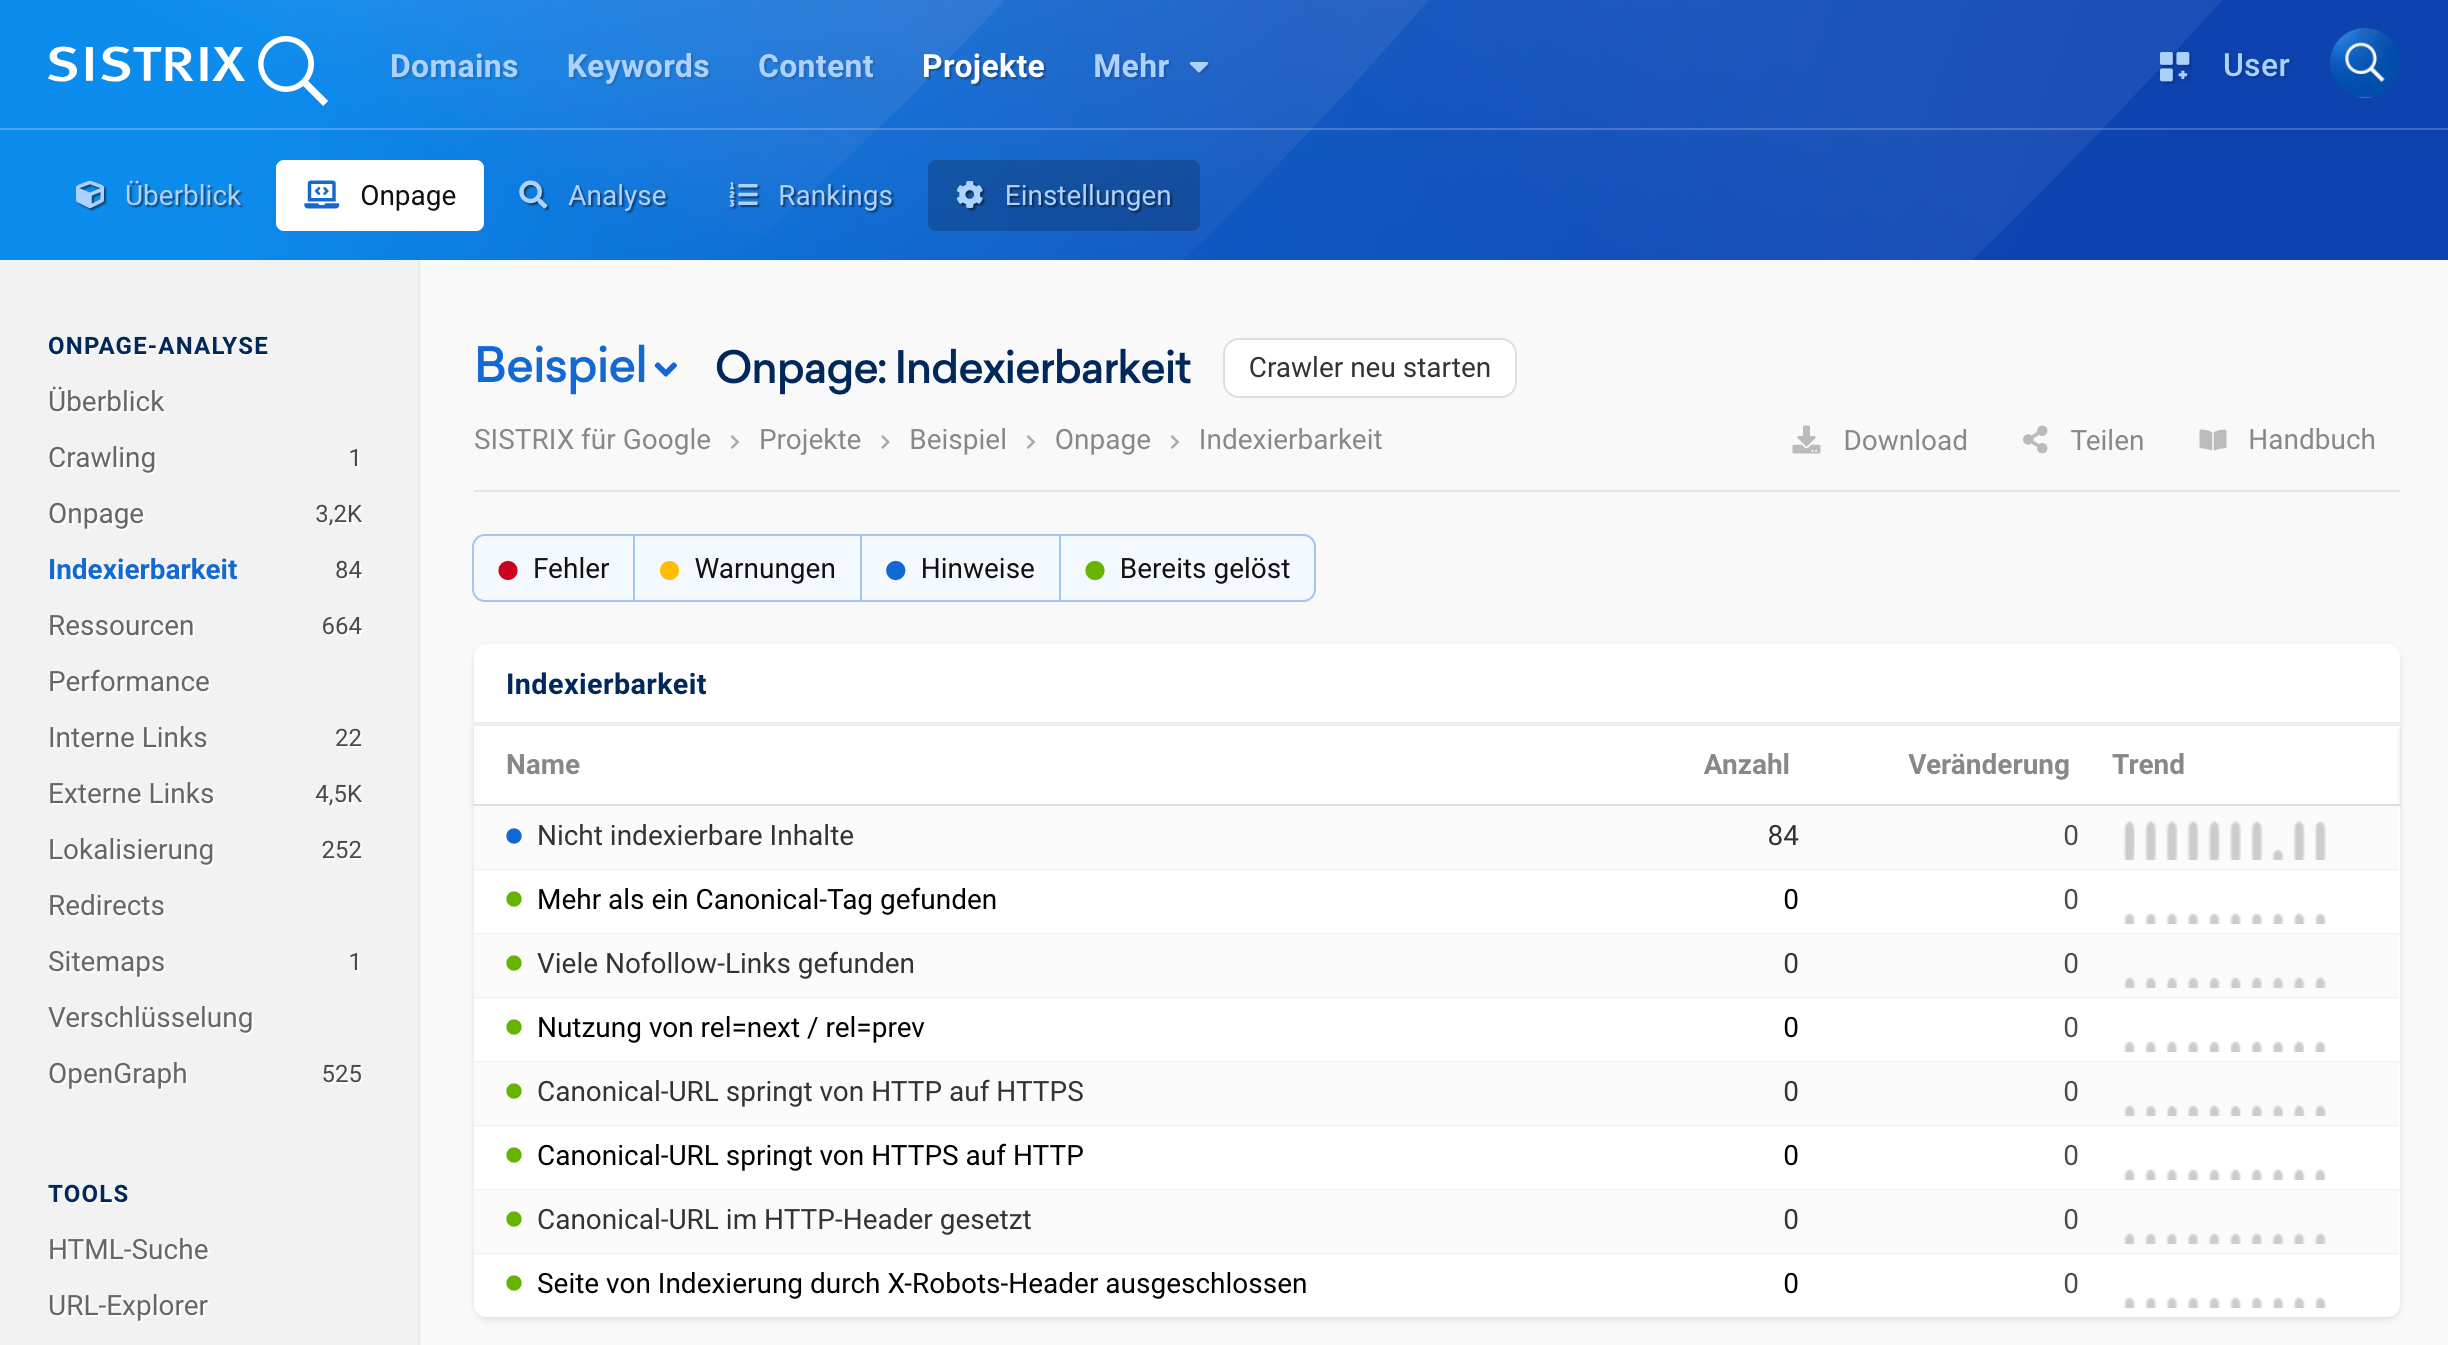Click the Download arrow icon
Screen dimensions: 2448x1345
pos(1806,440)
